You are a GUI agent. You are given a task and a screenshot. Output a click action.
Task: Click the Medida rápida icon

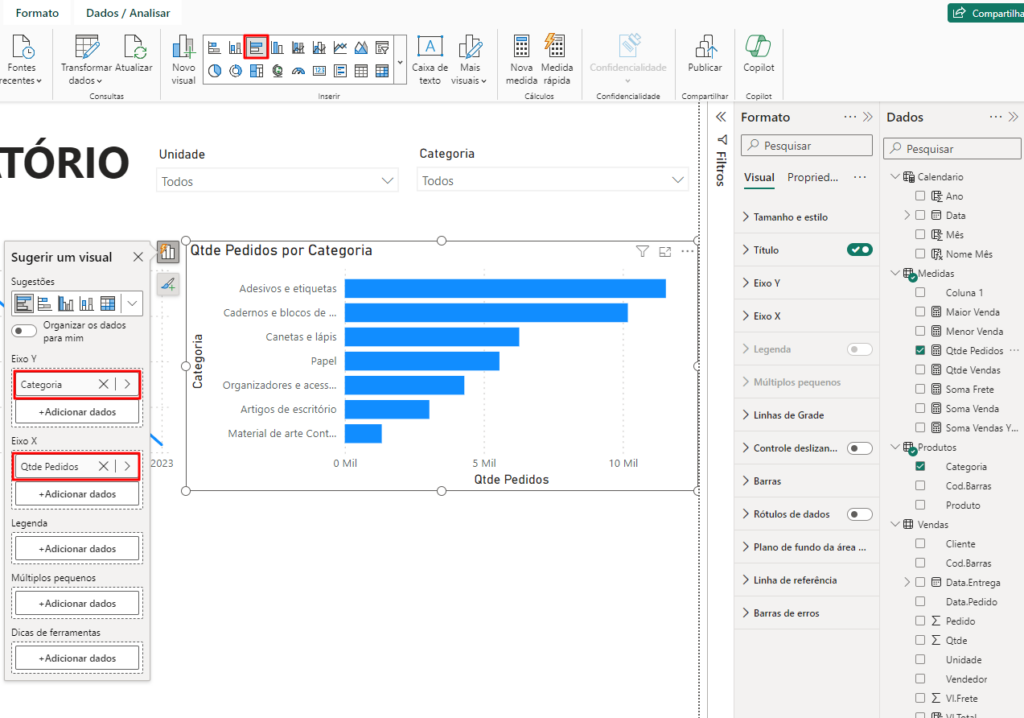pos(556,46)
